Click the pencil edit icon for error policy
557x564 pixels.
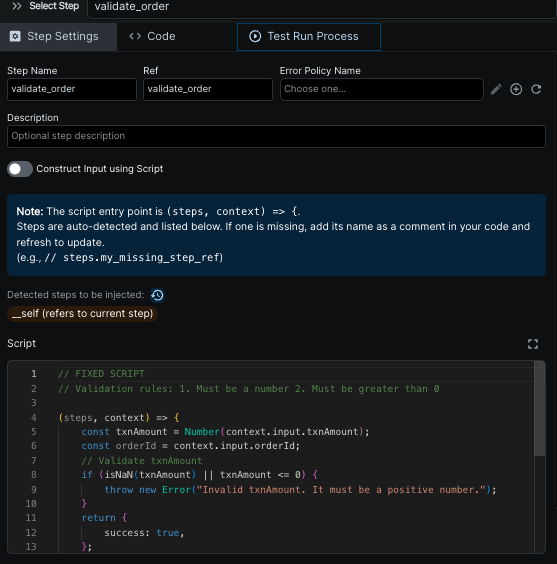coord(496,89)
